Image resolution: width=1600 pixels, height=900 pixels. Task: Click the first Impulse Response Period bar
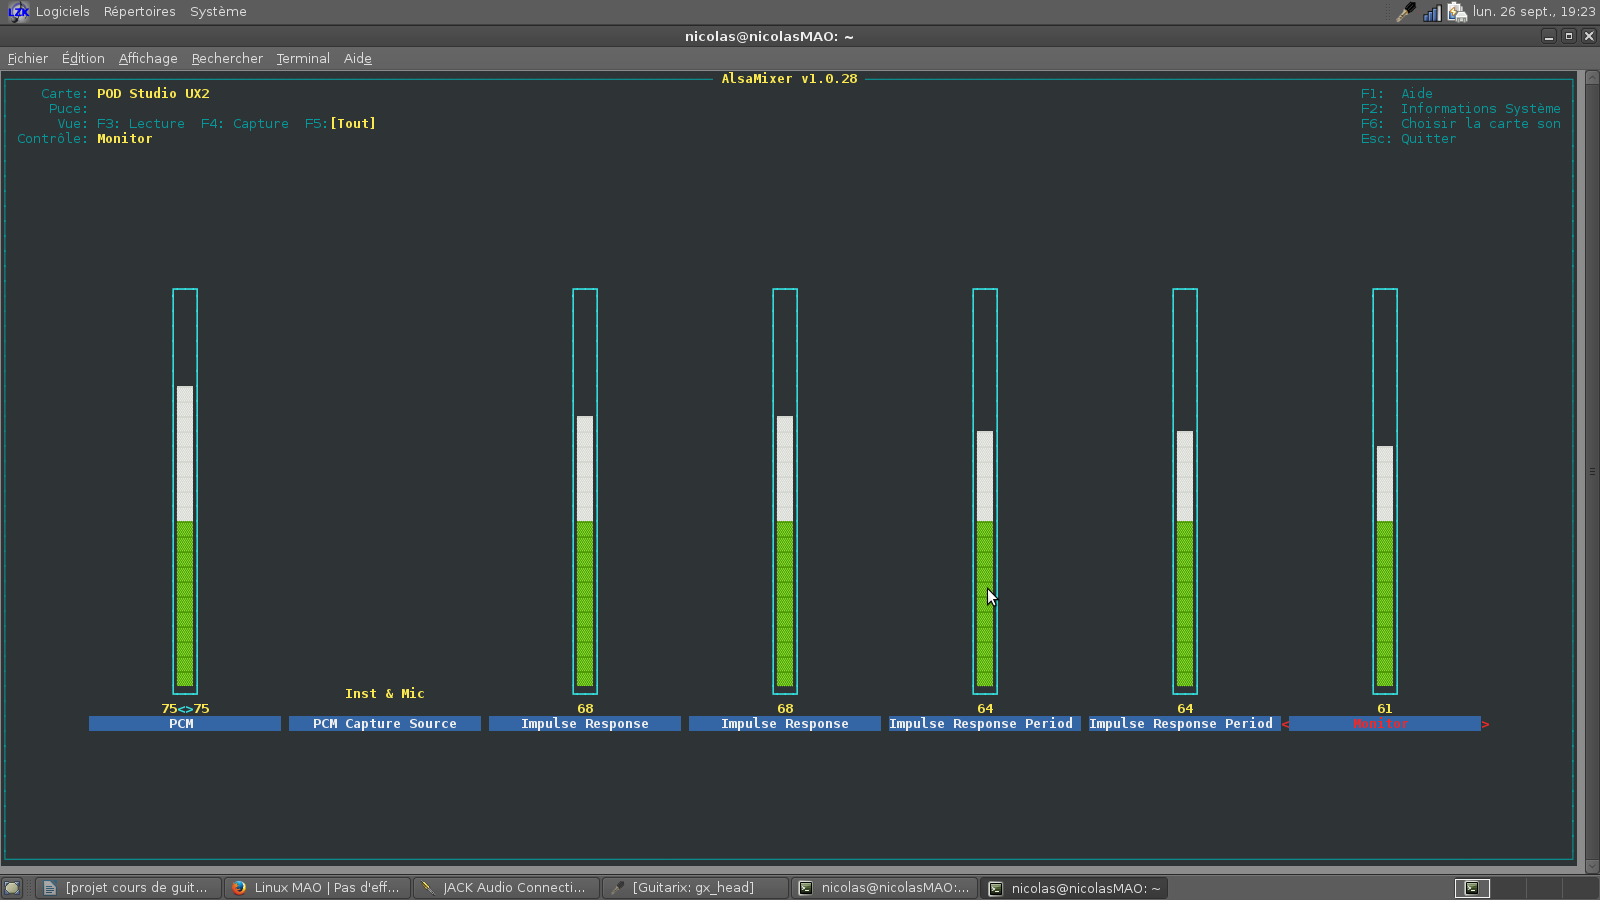985,491
